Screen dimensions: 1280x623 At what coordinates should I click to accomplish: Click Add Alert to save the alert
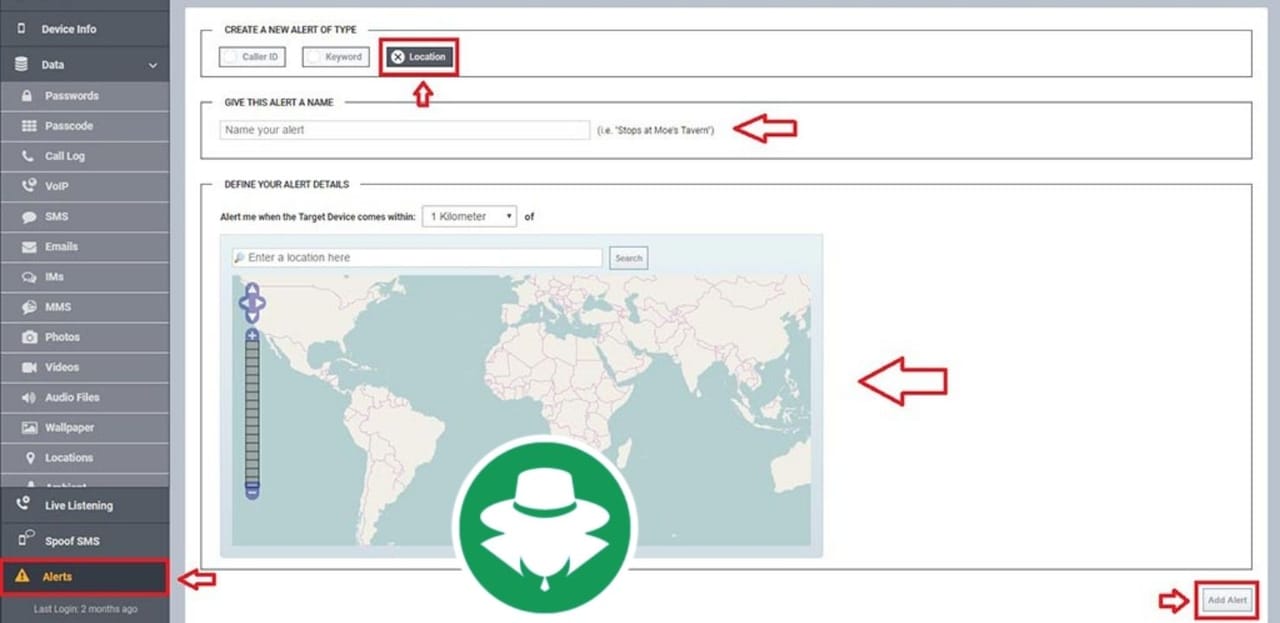[1227, 599]
